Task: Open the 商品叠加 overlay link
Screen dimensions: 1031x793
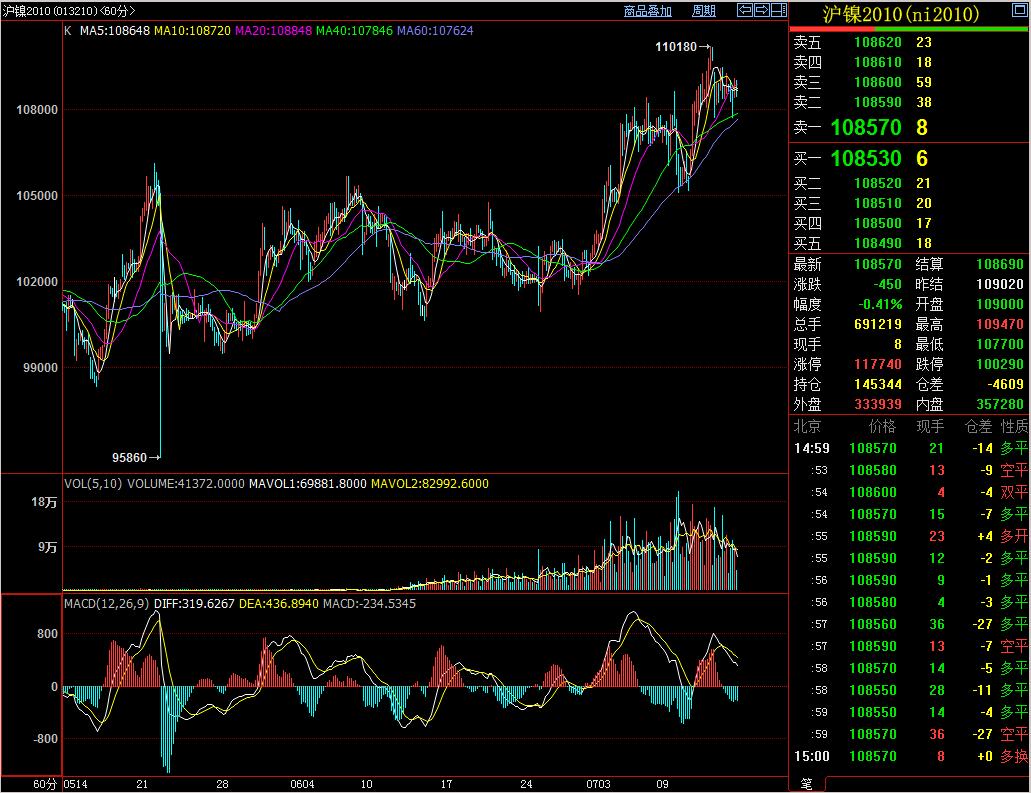Action: coord(648,11)
